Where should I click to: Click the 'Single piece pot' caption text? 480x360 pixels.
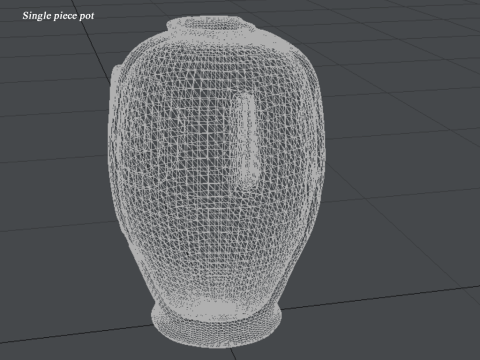coord(58,16)
